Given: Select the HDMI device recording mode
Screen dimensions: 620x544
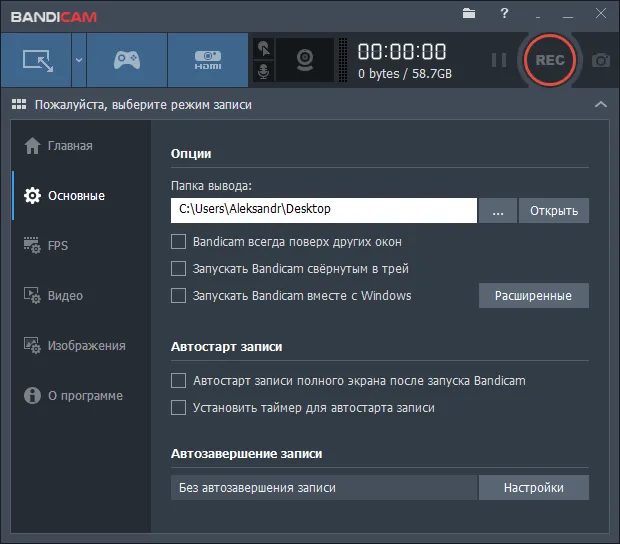Looking at the screenshot, I should point(208,60).
